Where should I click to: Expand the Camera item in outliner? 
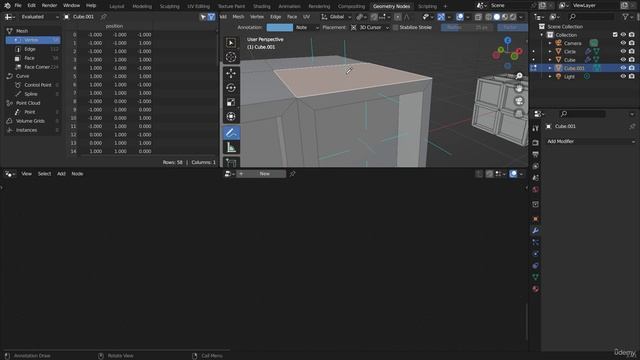point(550,43)
